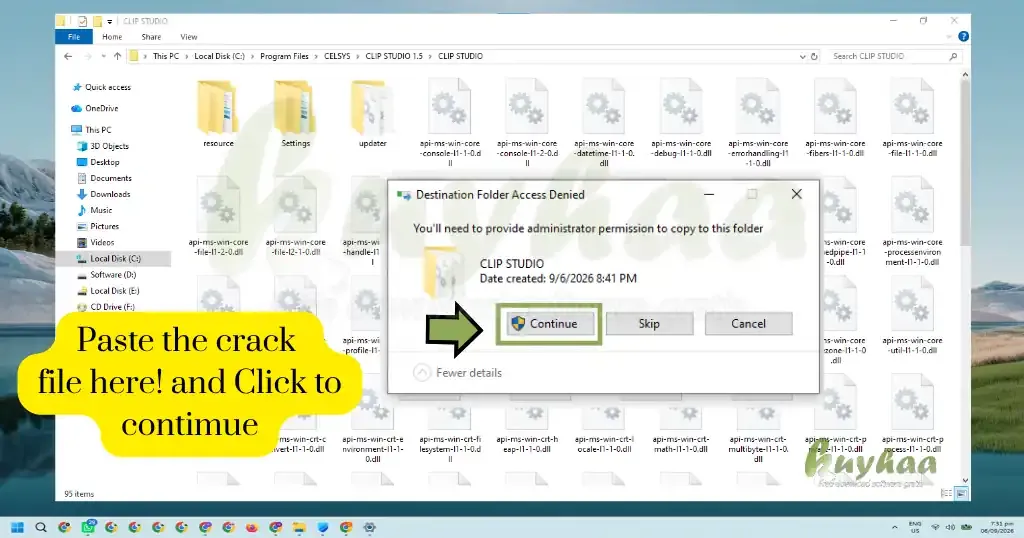Select Music in sidebar
This screenshot has height=538, width=1024.
pos(95,210)
